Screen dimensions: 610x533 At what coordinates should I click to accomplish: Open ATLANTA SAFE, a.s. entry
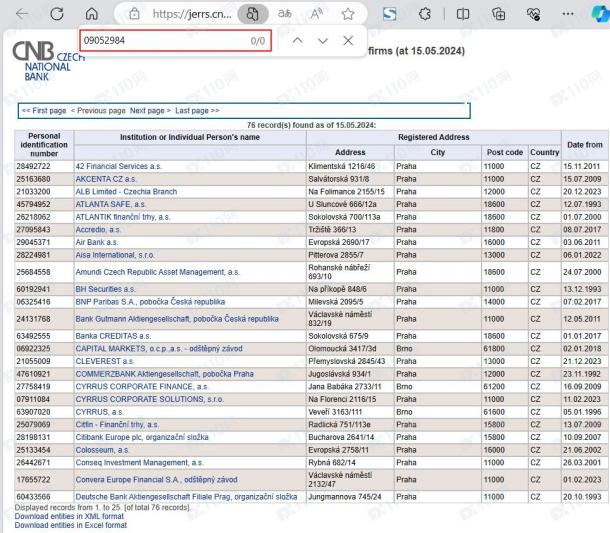[x=110, y=204]
